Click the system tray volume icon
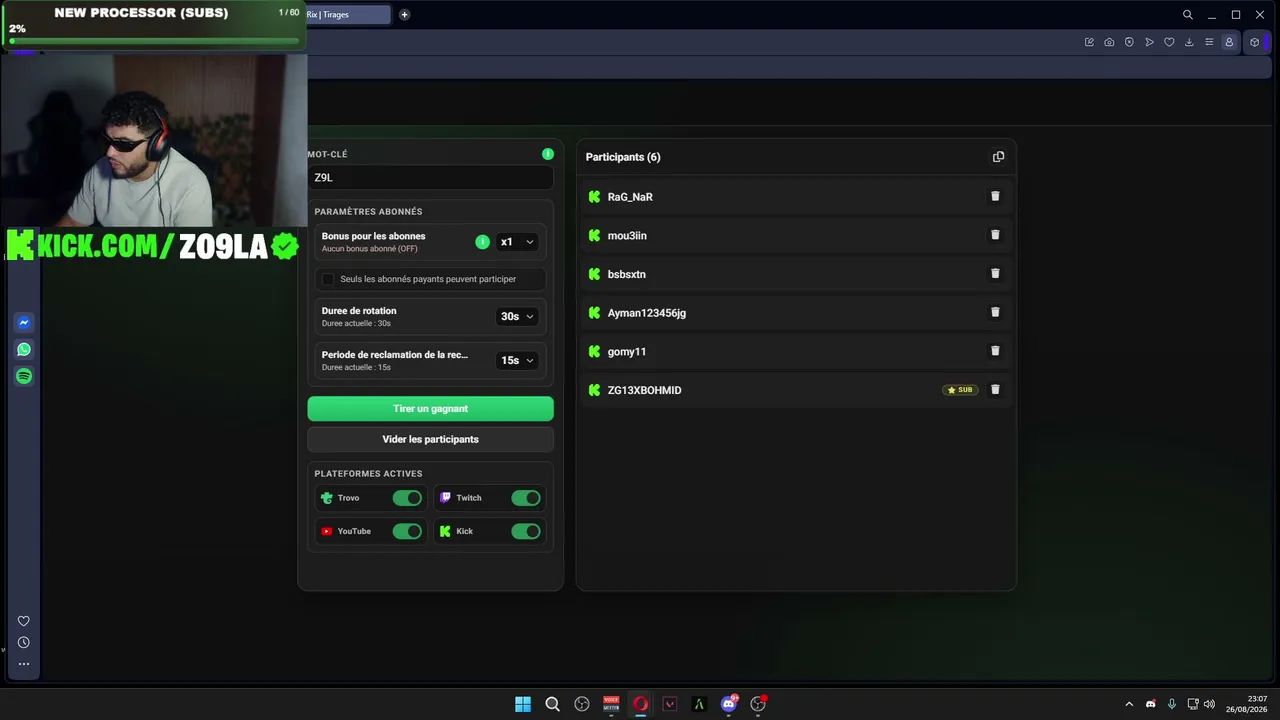Viewport: 1280px width, 720px height. tap(1209, 704)
